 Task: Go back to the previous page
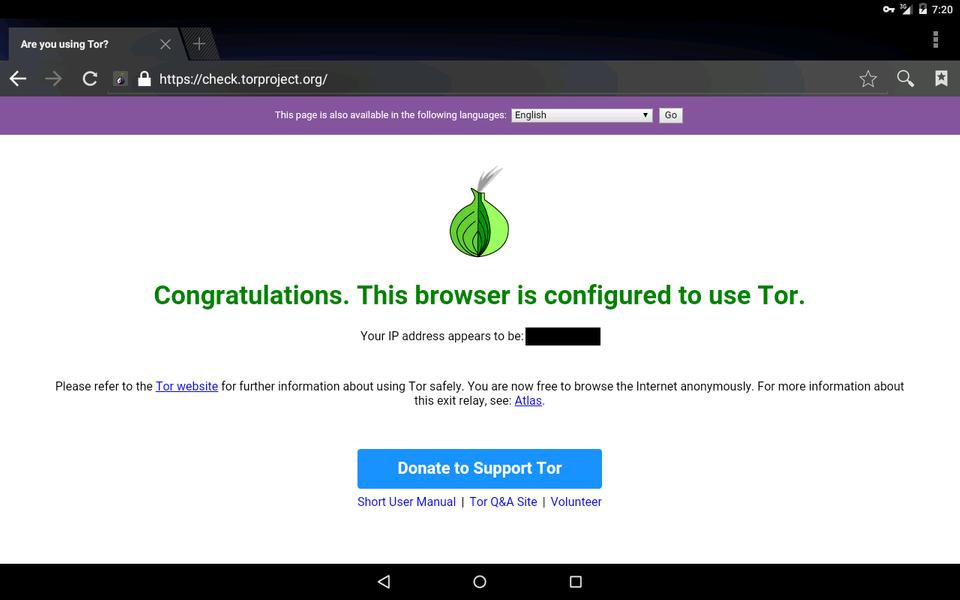click(18, 78)
